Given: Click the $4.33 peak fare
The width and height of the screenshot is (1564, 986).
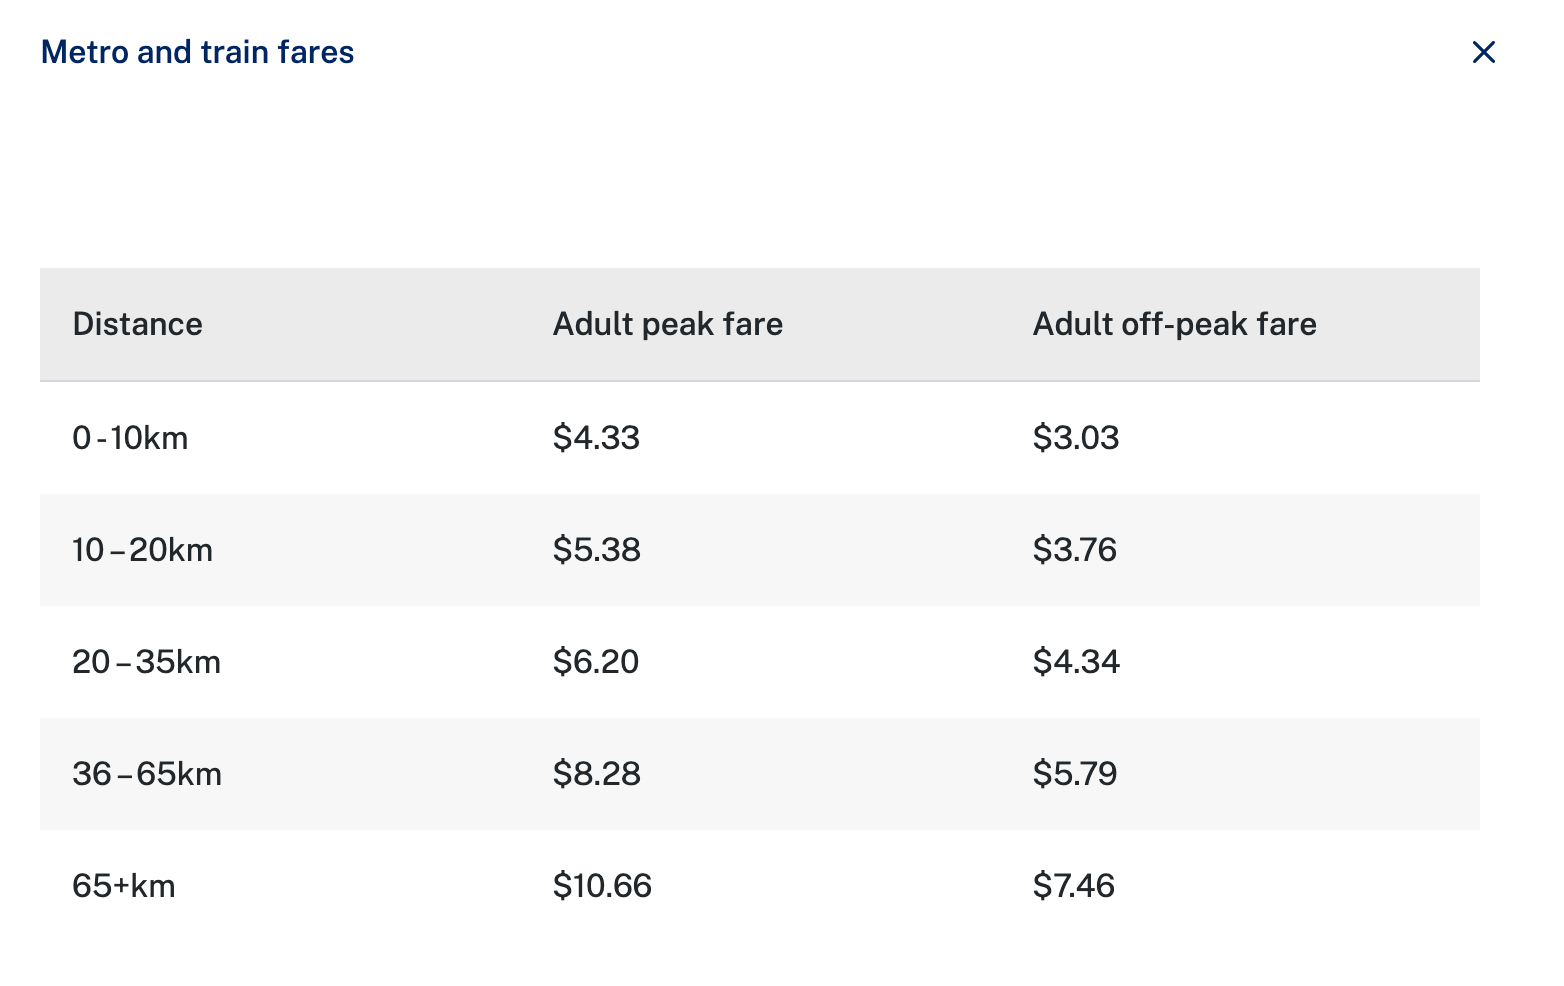Looking at the screenshot, I should click(x=596, y=438).
